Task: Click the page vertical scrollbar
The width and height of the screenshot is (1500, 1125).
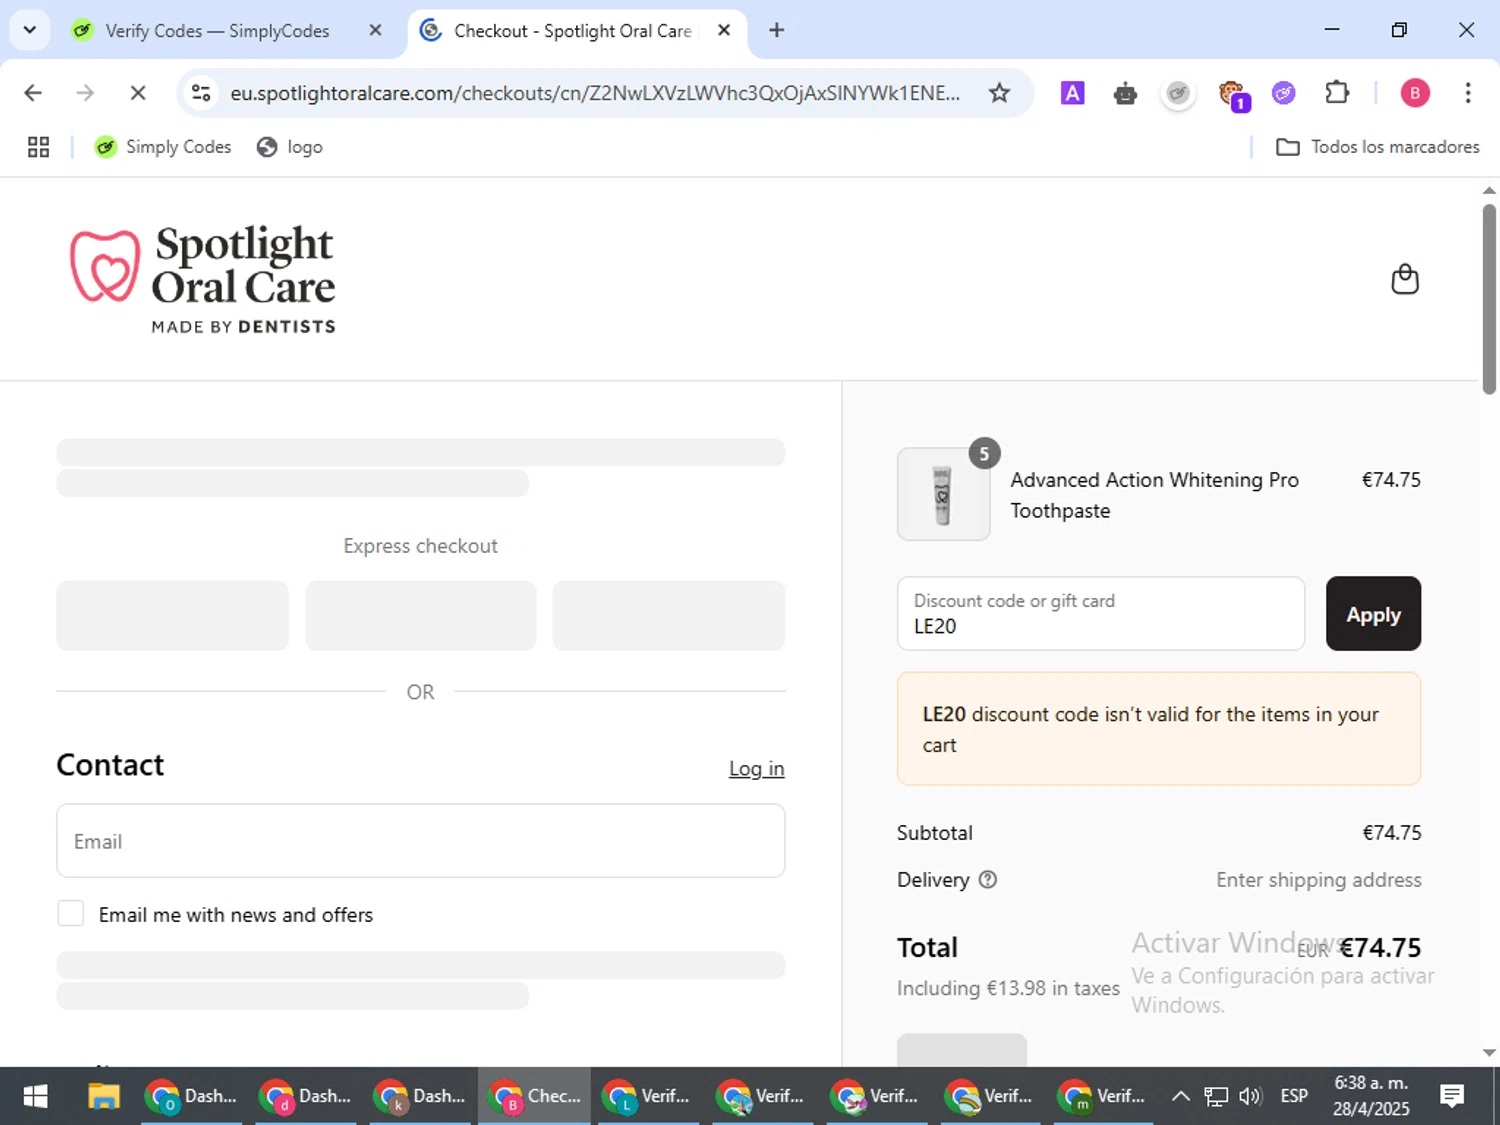Action: 1489,300
